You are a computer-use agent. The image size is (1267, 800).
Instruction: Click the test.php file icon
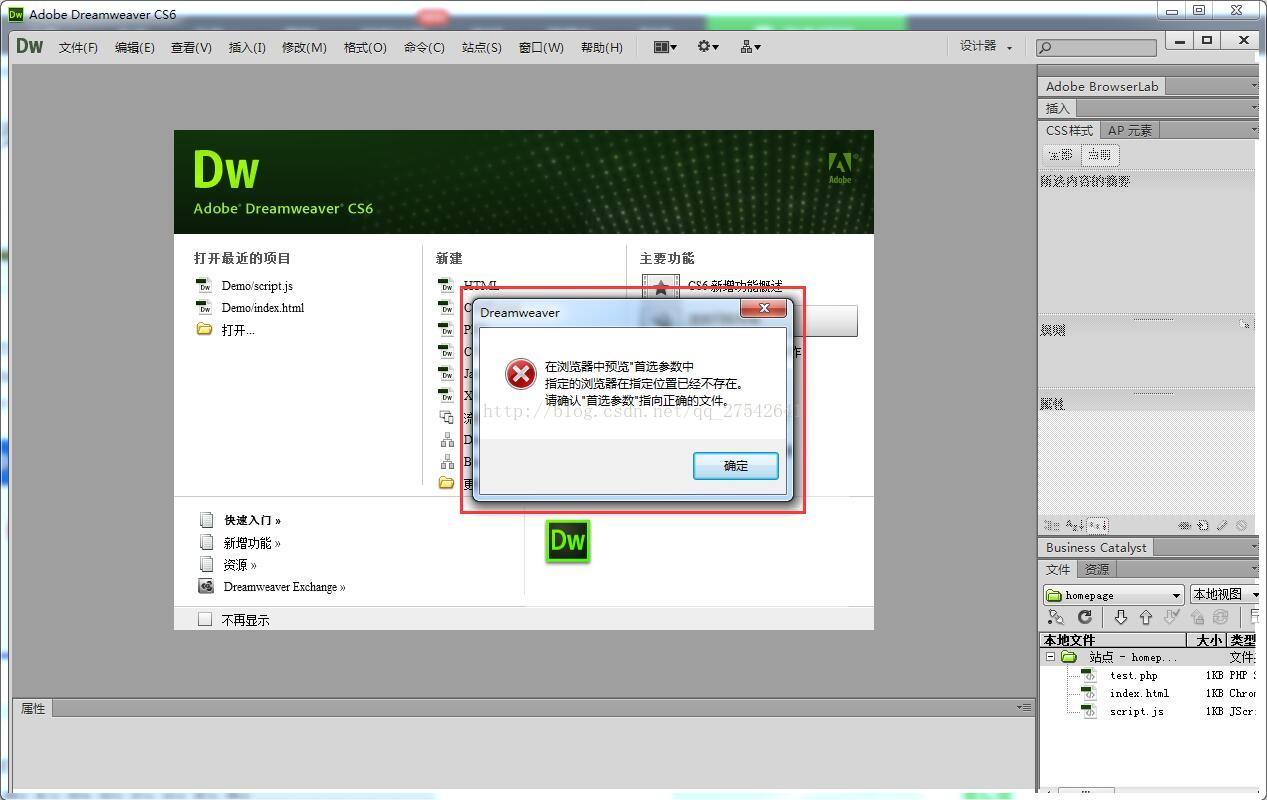point(1089,675)
